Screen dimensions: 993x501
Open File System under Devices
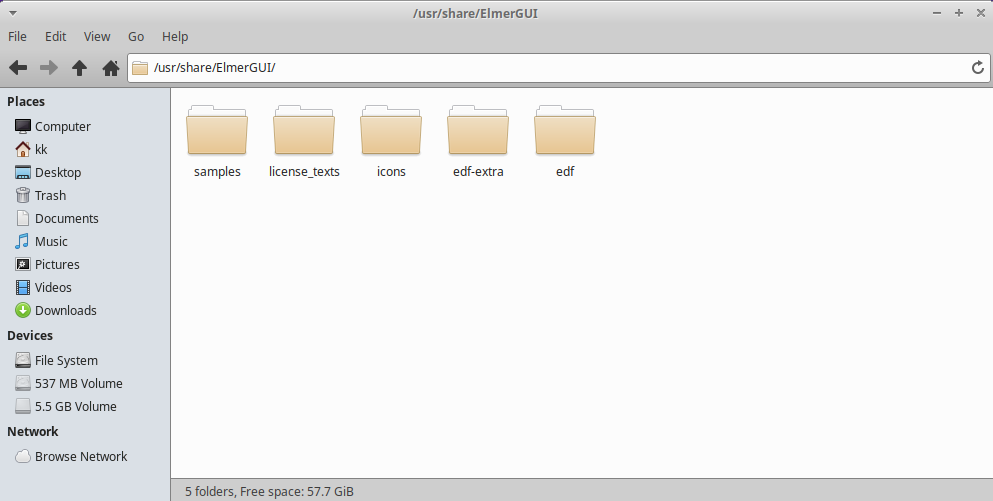point(66,361)
